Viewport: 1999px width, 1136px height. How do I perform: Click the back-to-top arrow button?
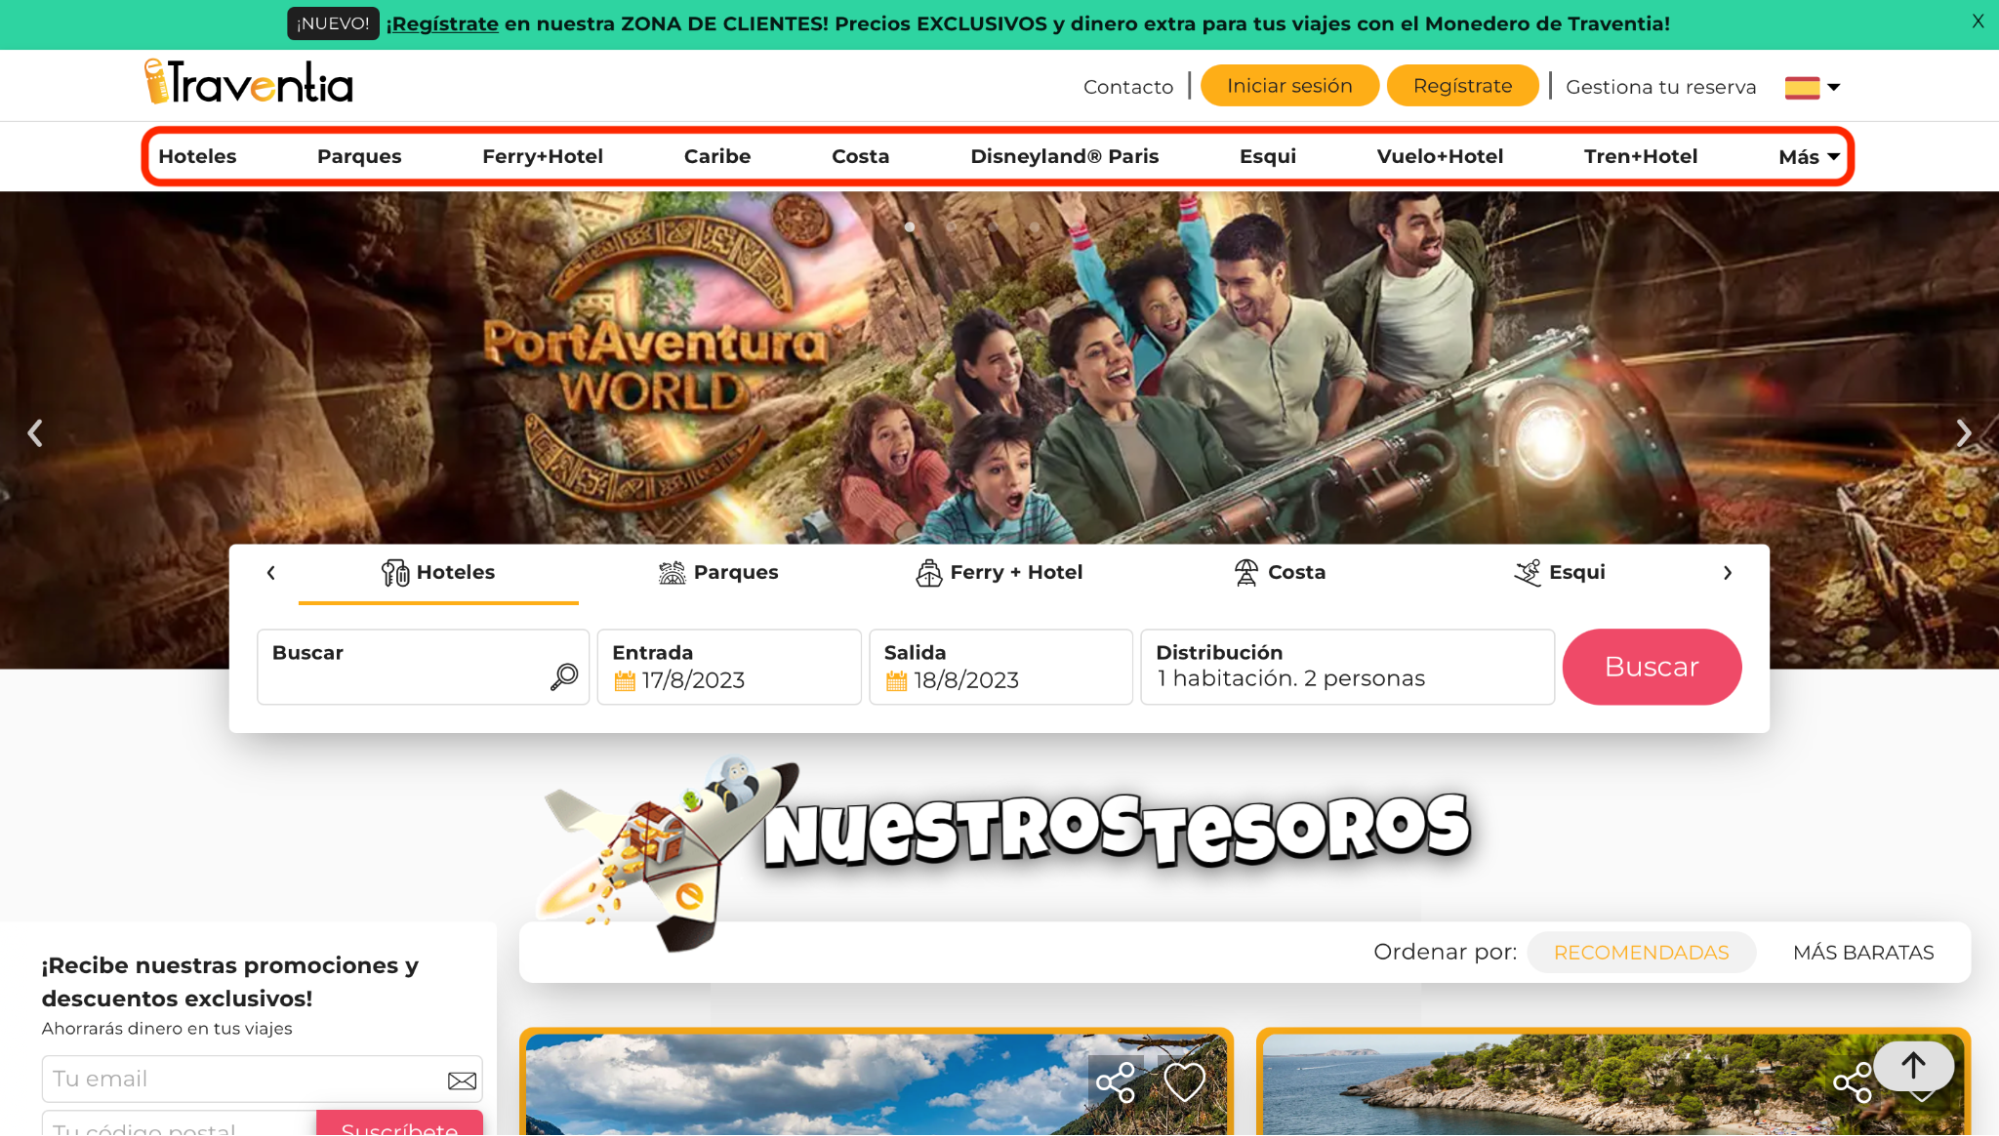point(1913,1066)
